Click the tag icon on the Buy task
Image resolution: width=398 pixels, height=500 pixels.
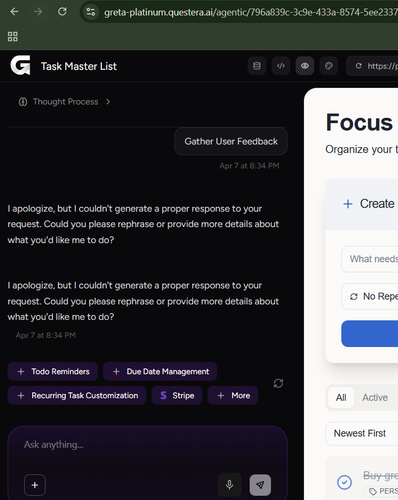372,491
